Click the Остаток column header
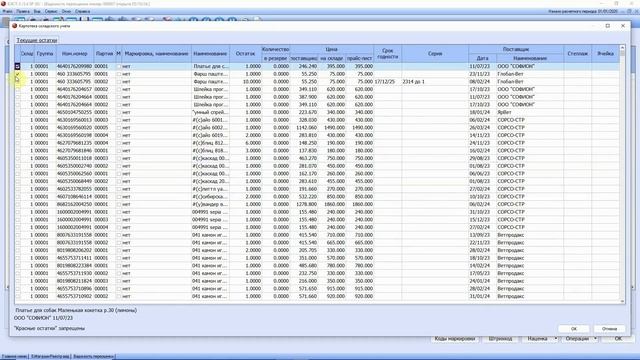 tap(245, 53)
